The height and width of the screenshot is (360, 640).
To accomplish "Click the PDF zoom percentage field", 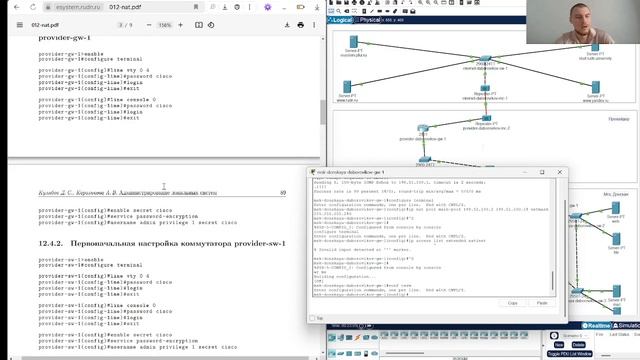I will tap(165, 25).
